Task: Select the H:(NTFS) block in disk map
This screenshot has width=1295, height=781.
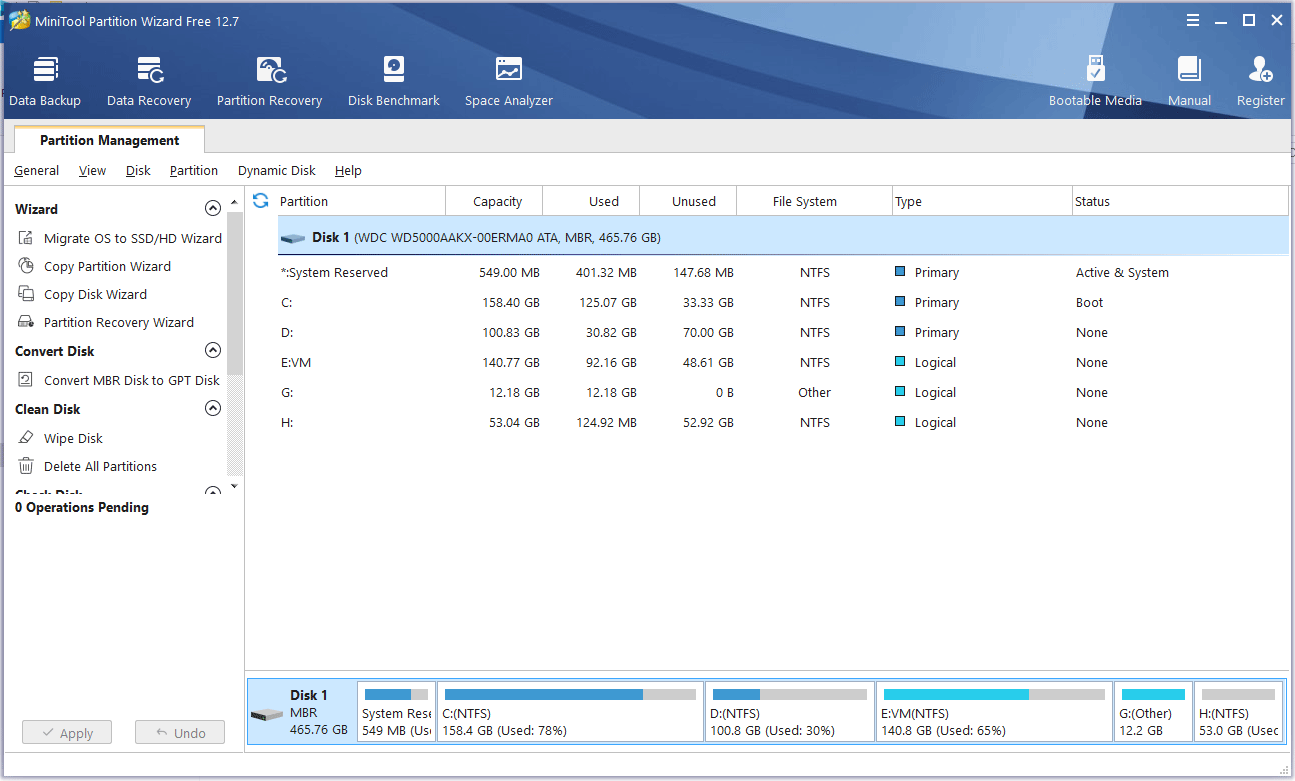Action: (1239, 712)
